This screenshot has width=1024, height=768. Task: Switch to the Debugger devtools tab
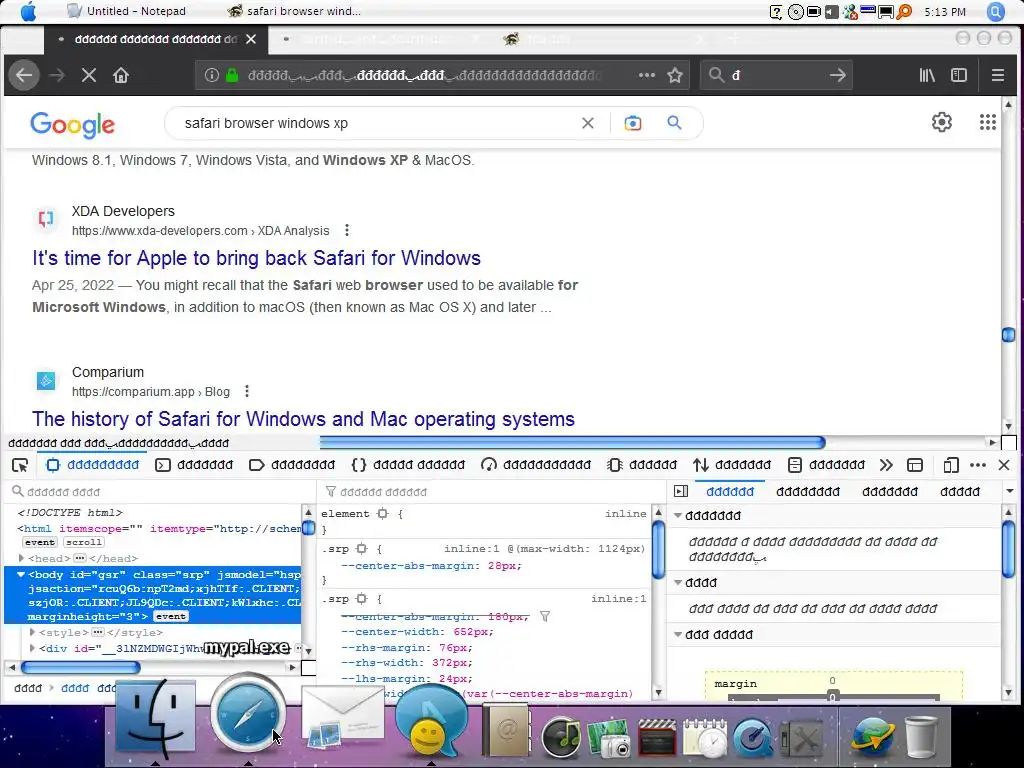(x=292, y=465)
